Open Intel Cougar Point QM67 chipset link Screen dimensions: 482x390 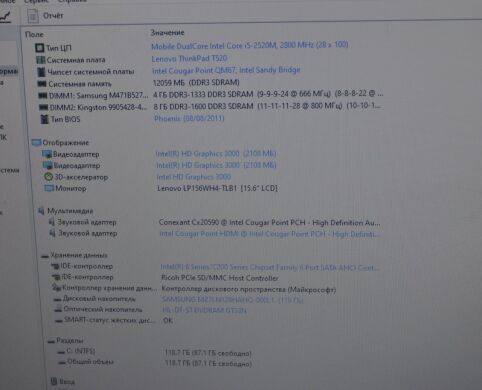pyautogui.click(x=226, y=70)
